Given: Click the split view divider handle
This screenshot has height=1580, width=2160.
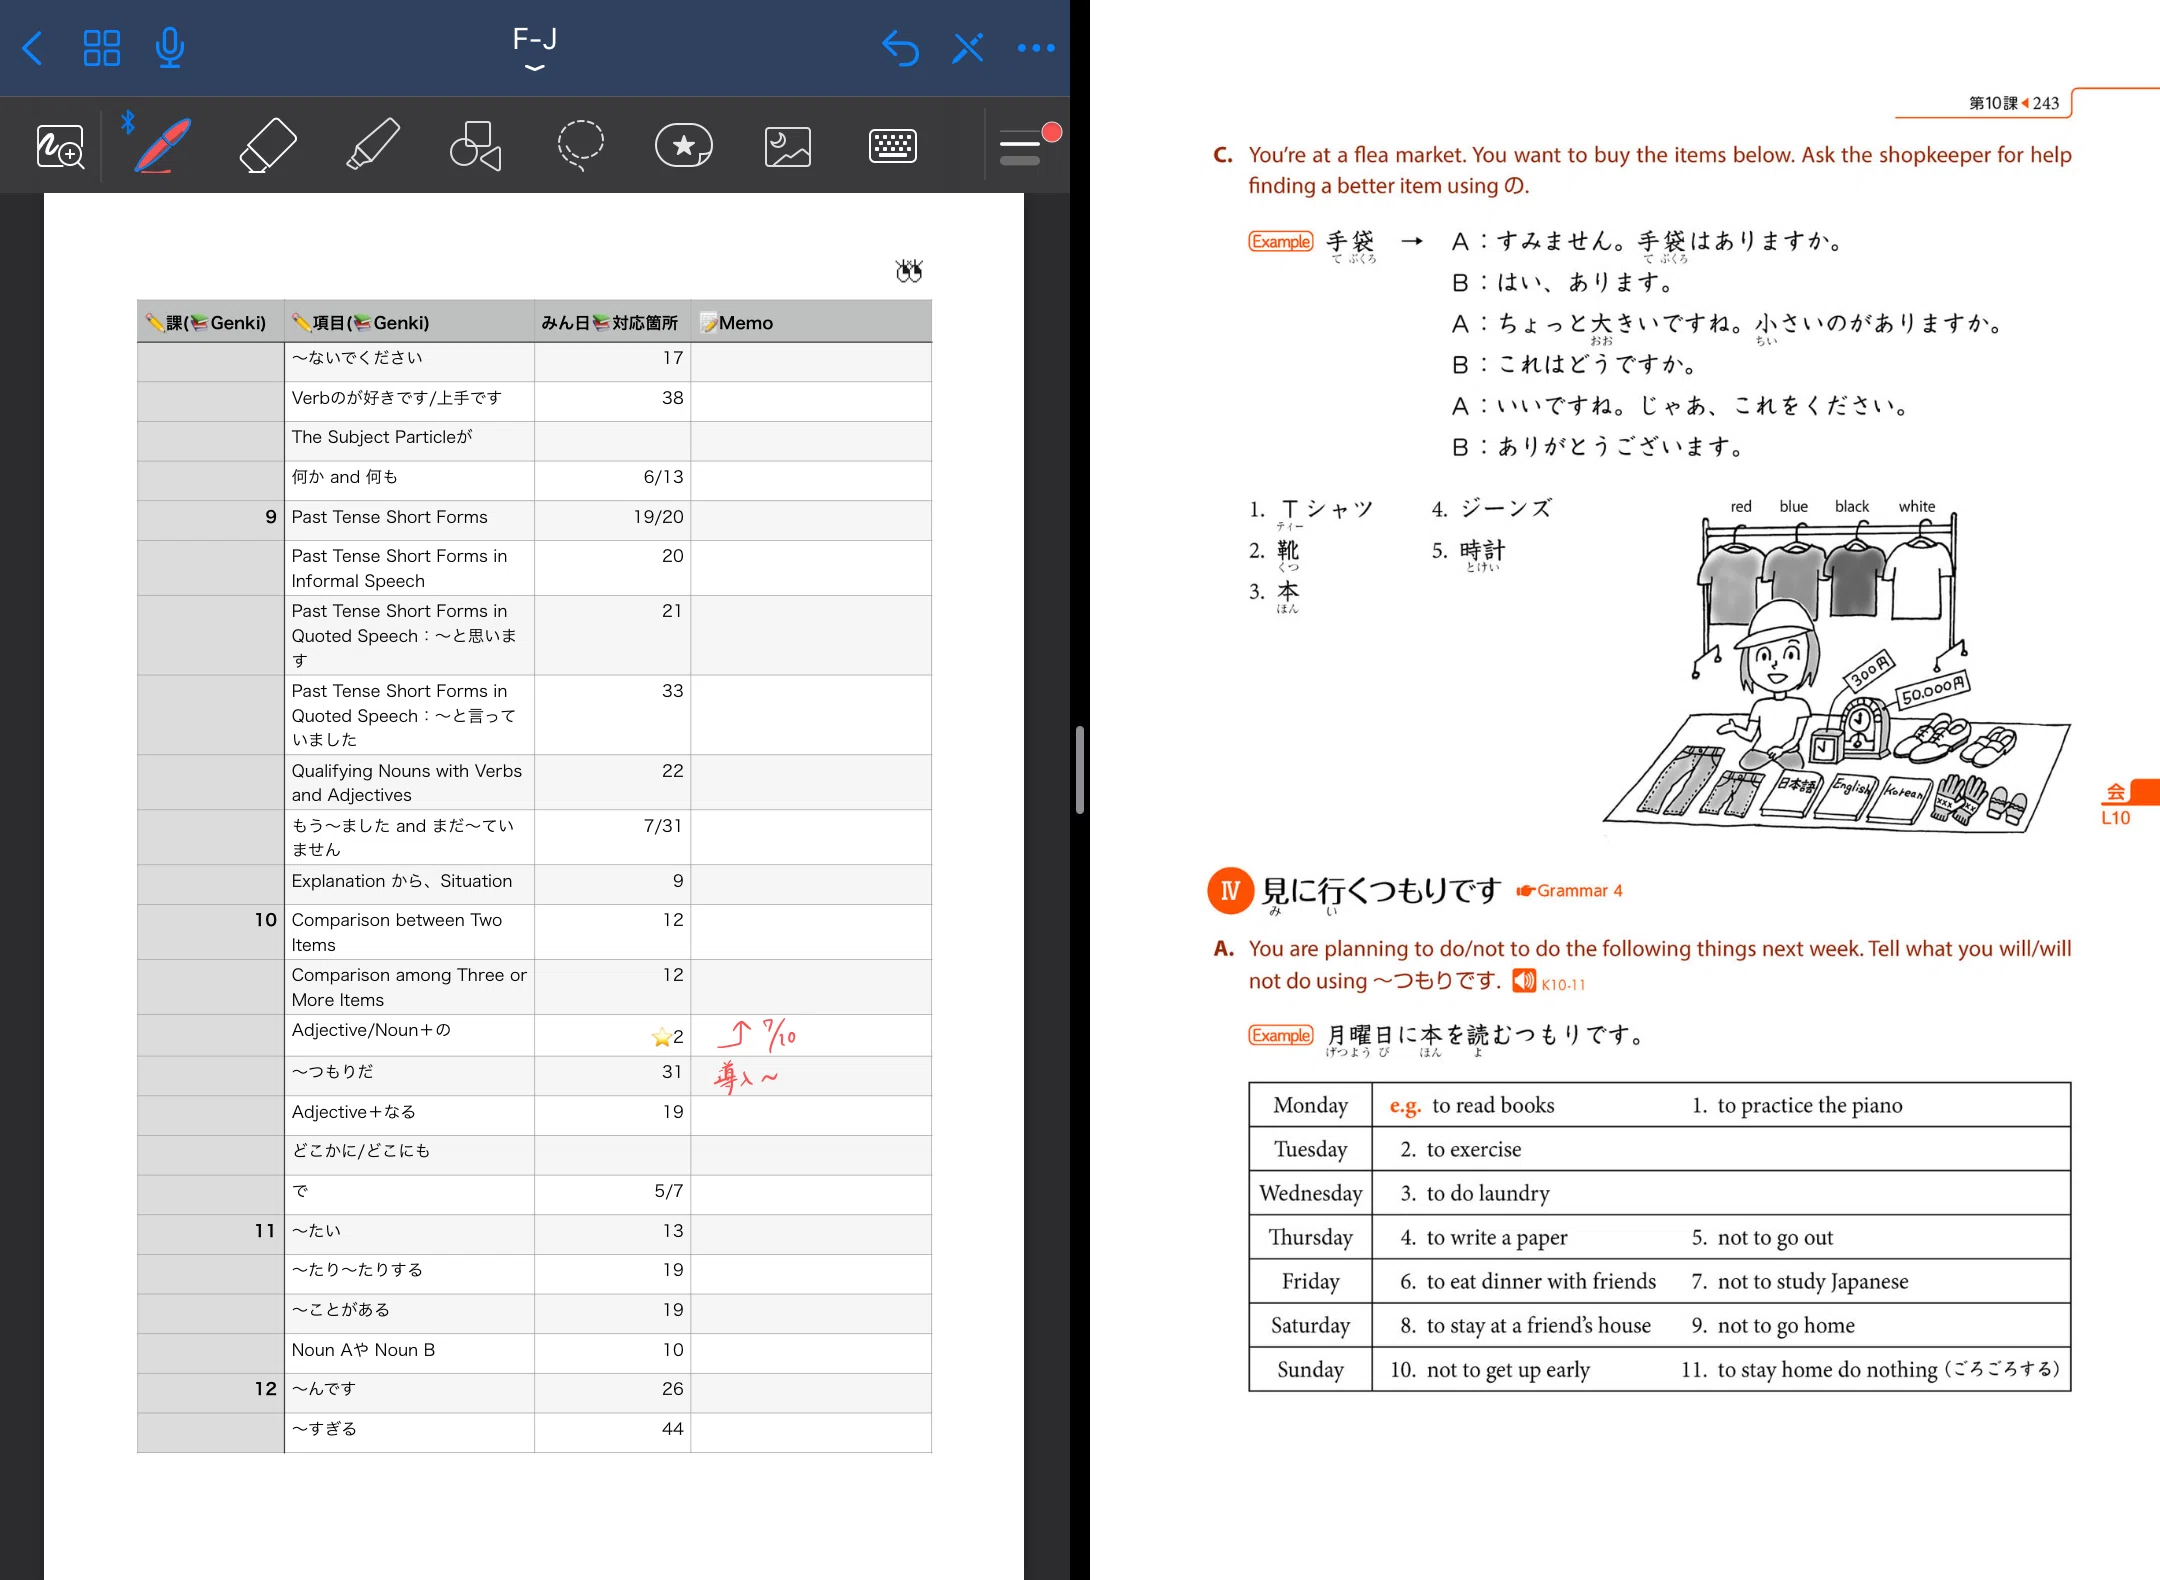Looking at the screenshot, I should 1080,770.
